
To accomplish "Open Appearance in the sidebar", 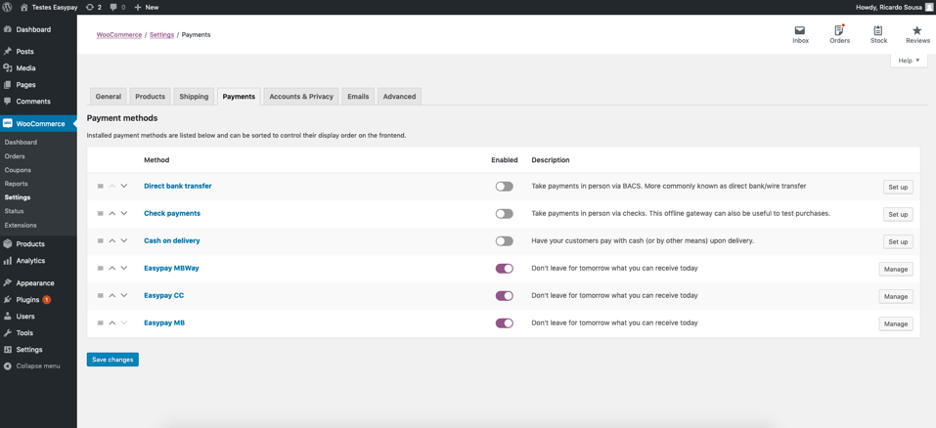I will (x=38, y=283).
